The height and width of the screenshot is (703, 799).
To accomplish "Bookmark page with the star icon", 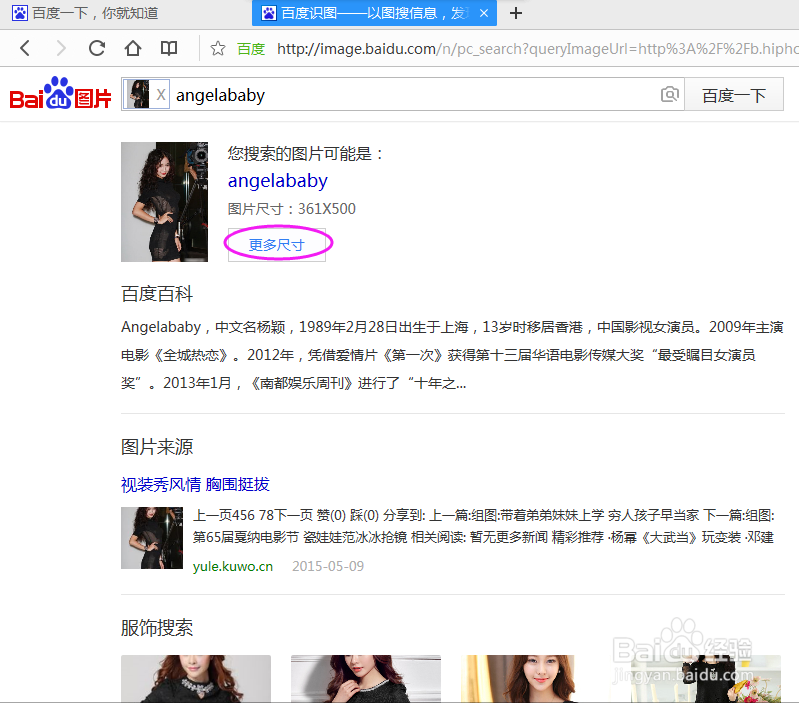I will 218,48.
